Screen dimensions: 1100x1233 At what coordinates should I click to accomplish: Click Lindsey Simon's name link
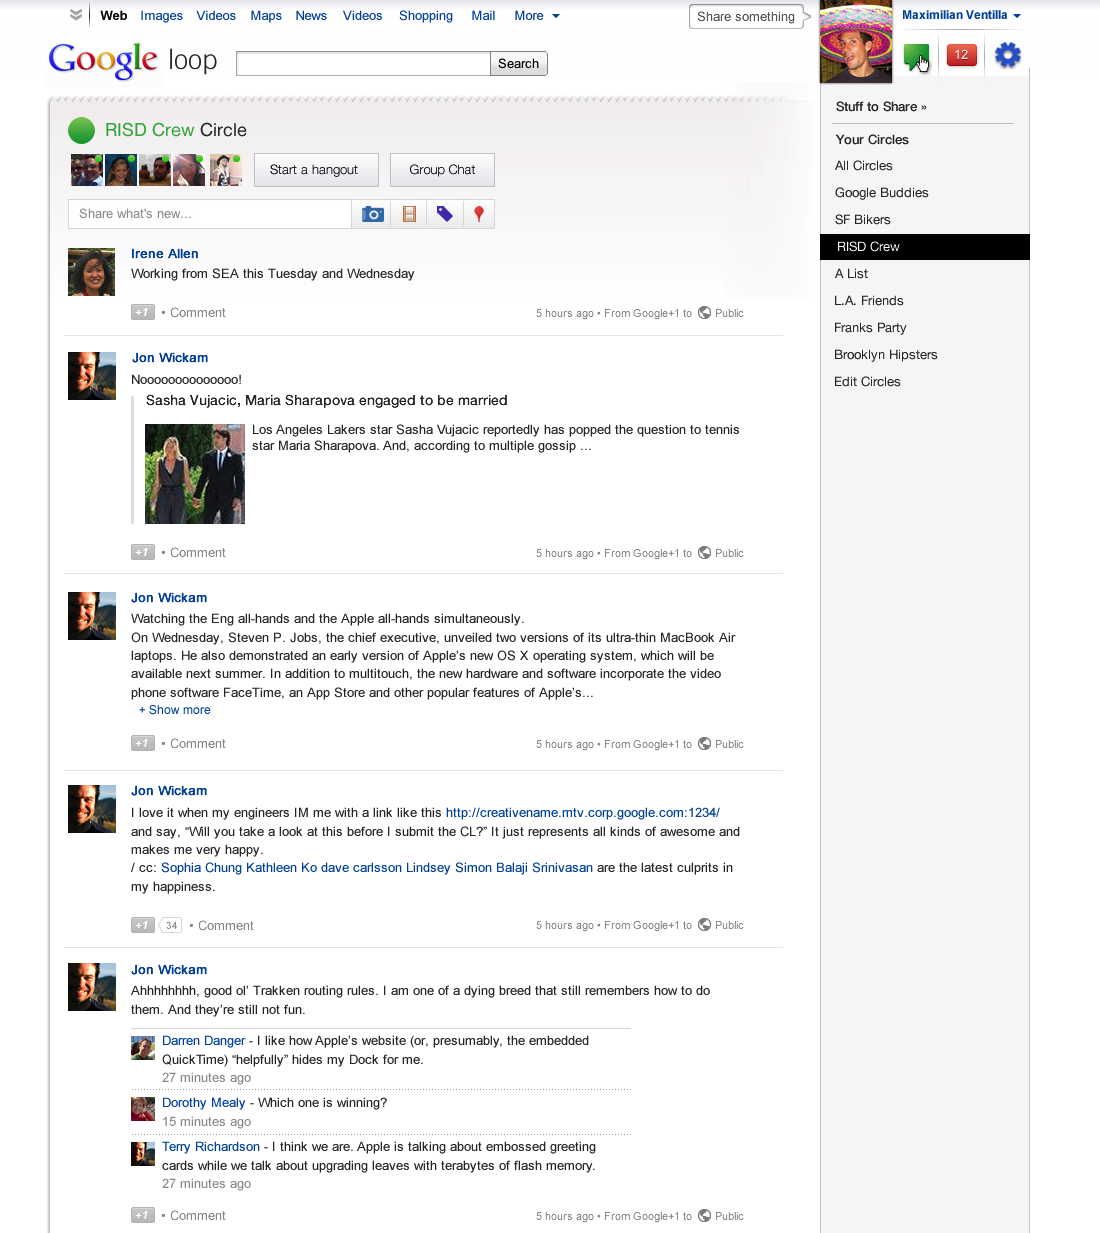tap(449, 868)
